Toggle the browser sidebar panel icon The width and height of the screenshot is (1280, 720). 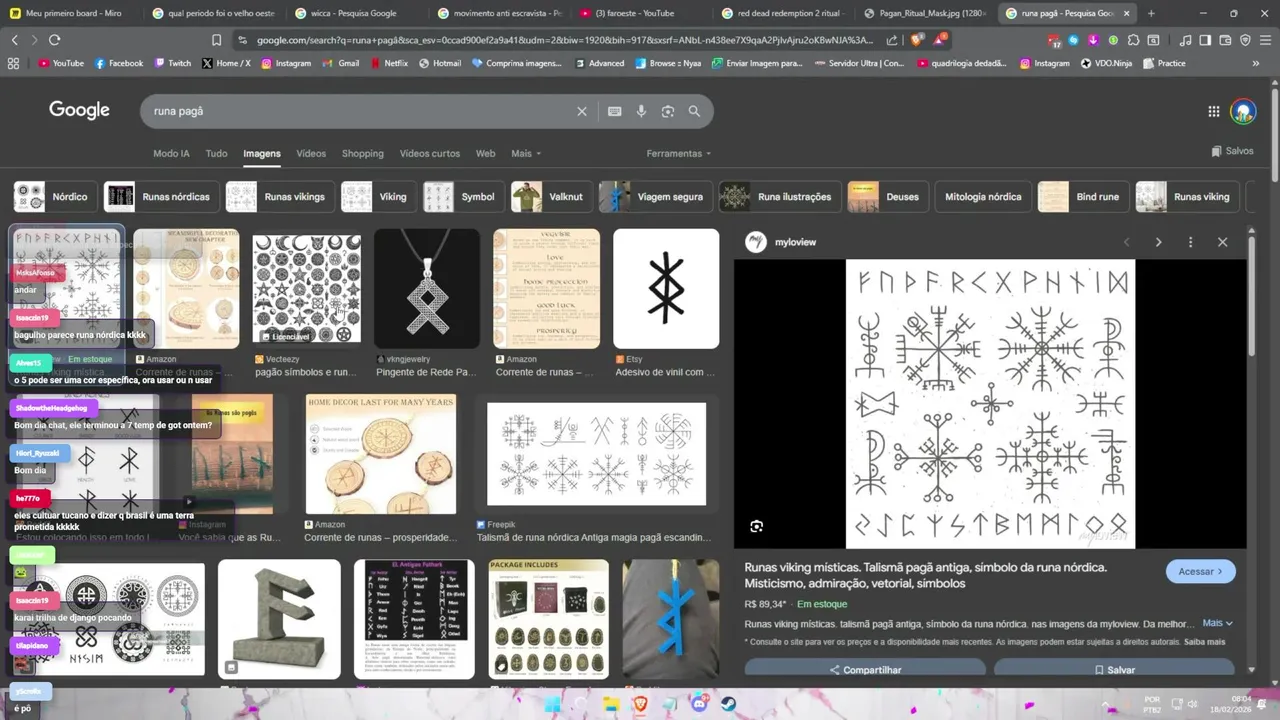coord(1205,40)
